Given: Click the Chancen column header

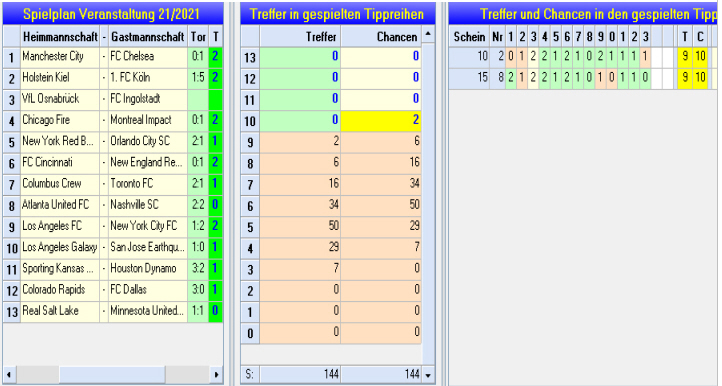Looking at the screenshot, I should tap(381, 36).
